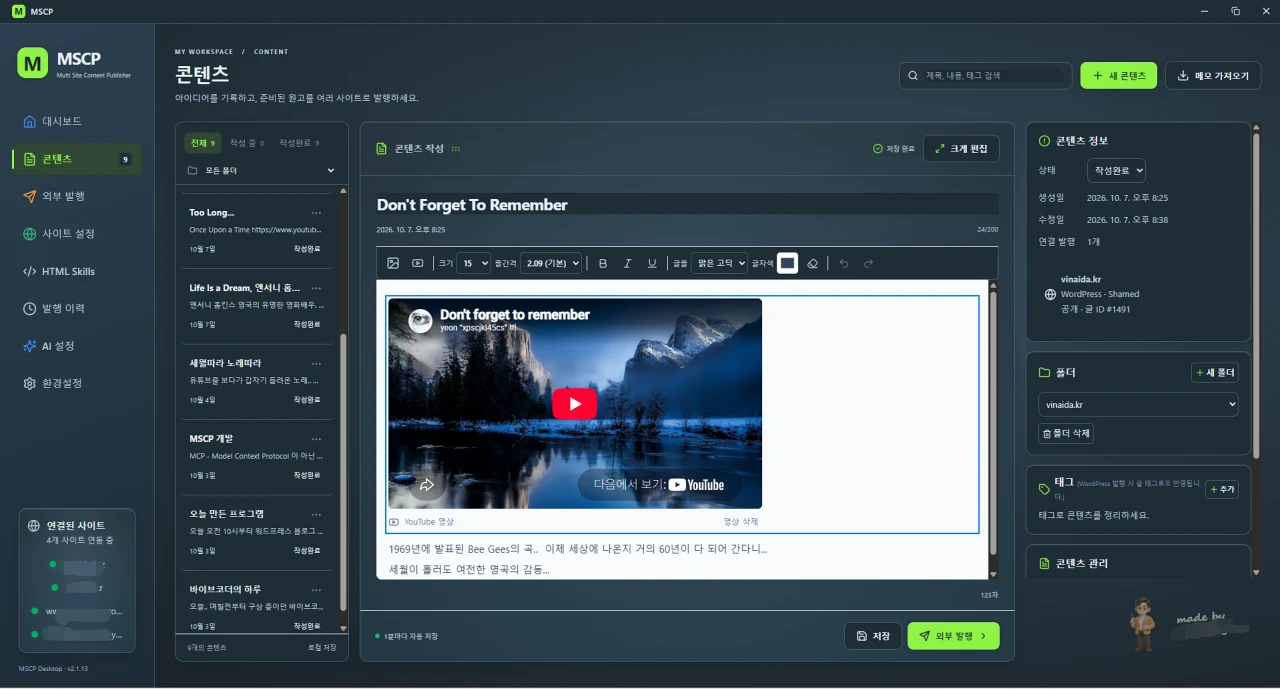The height and width of the screenshot is (689, 1280).
Task: Open the more menu for MSCP 개발
Action: [316, 438]
